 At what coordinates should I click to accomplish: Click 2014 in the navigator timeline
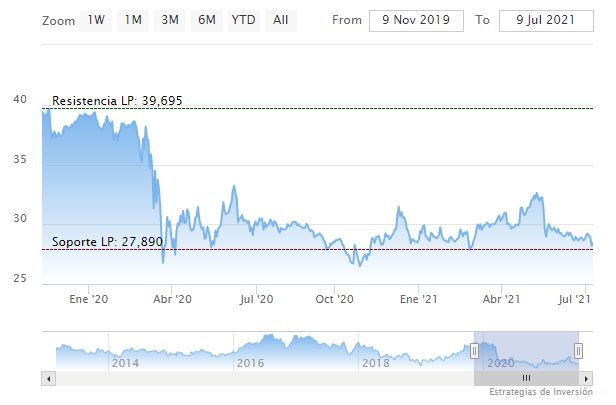tap(124, 362)
